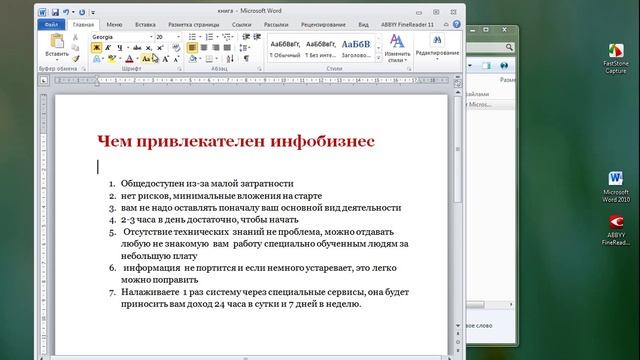640x360 pixels.
Task: Expand the styles gallery more arrow
Action: [378, 58]
